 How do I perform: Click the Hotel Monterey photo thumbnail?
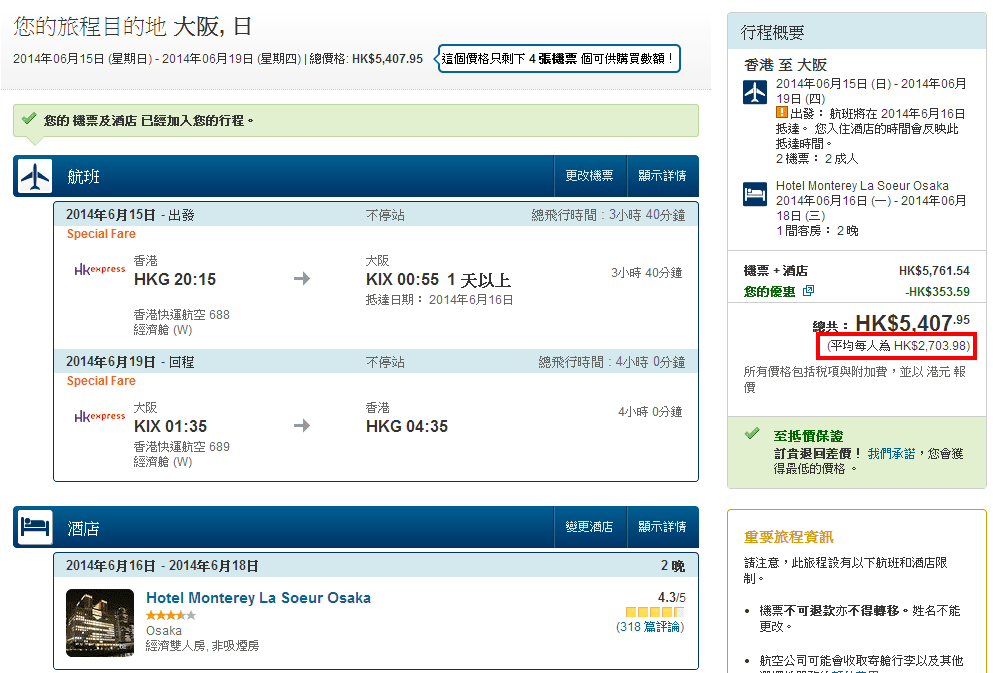coord(100,623)
